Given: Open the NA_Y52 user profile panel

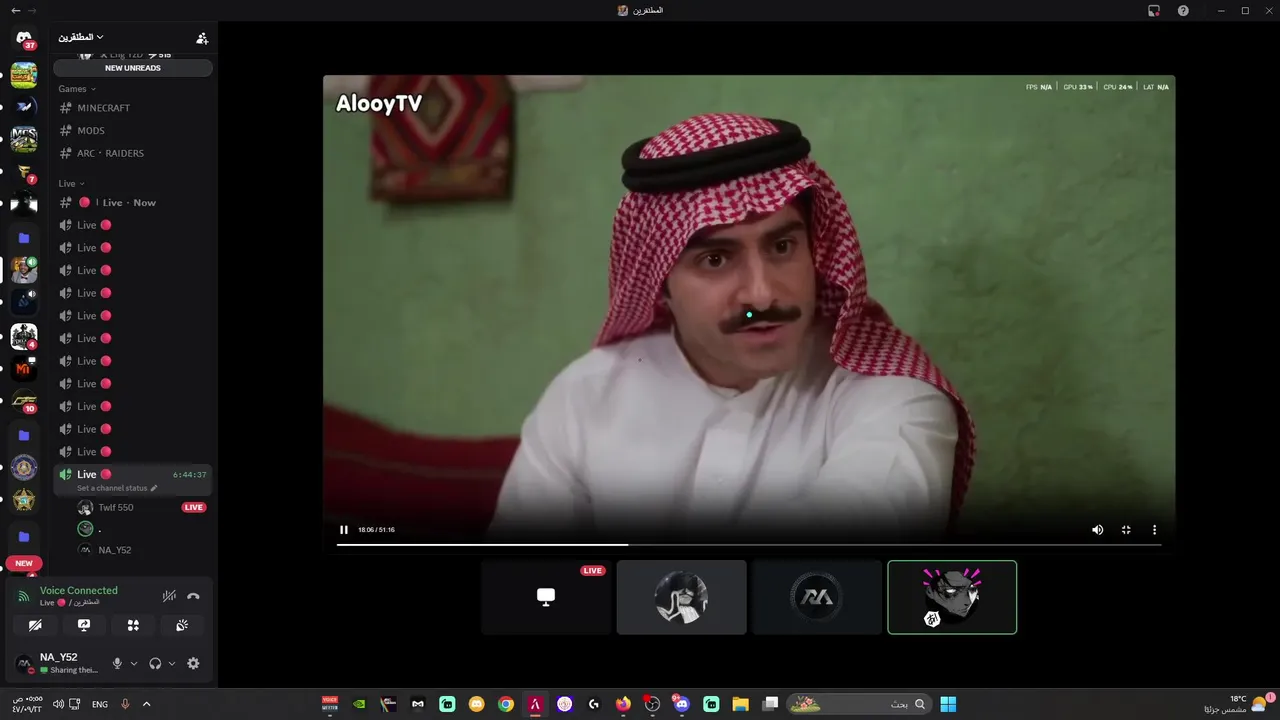Looking at the screenshot, I should tap(60, 663).
